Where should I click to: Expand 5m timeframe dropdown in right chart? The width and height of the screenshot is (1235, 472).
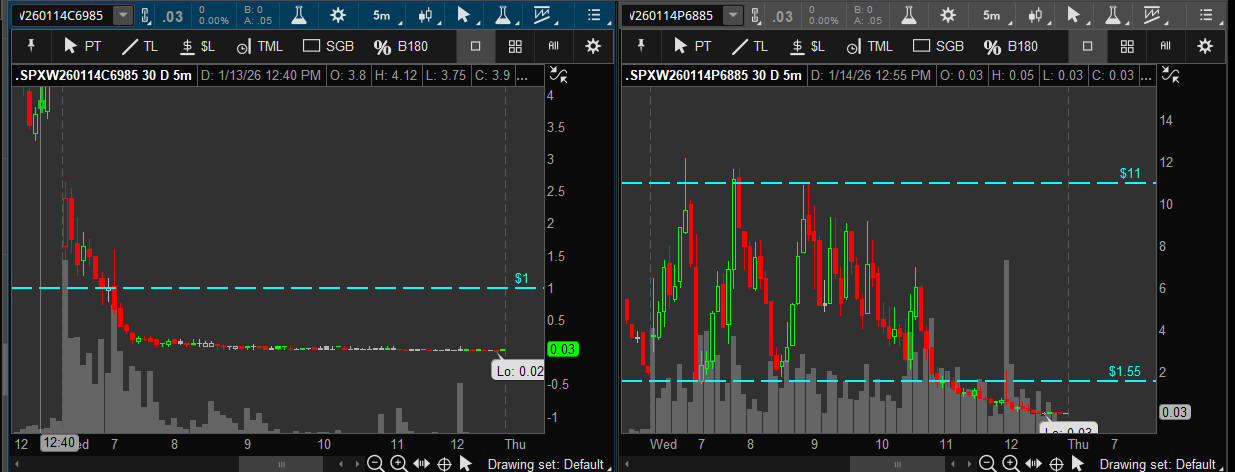click(995, 15)
